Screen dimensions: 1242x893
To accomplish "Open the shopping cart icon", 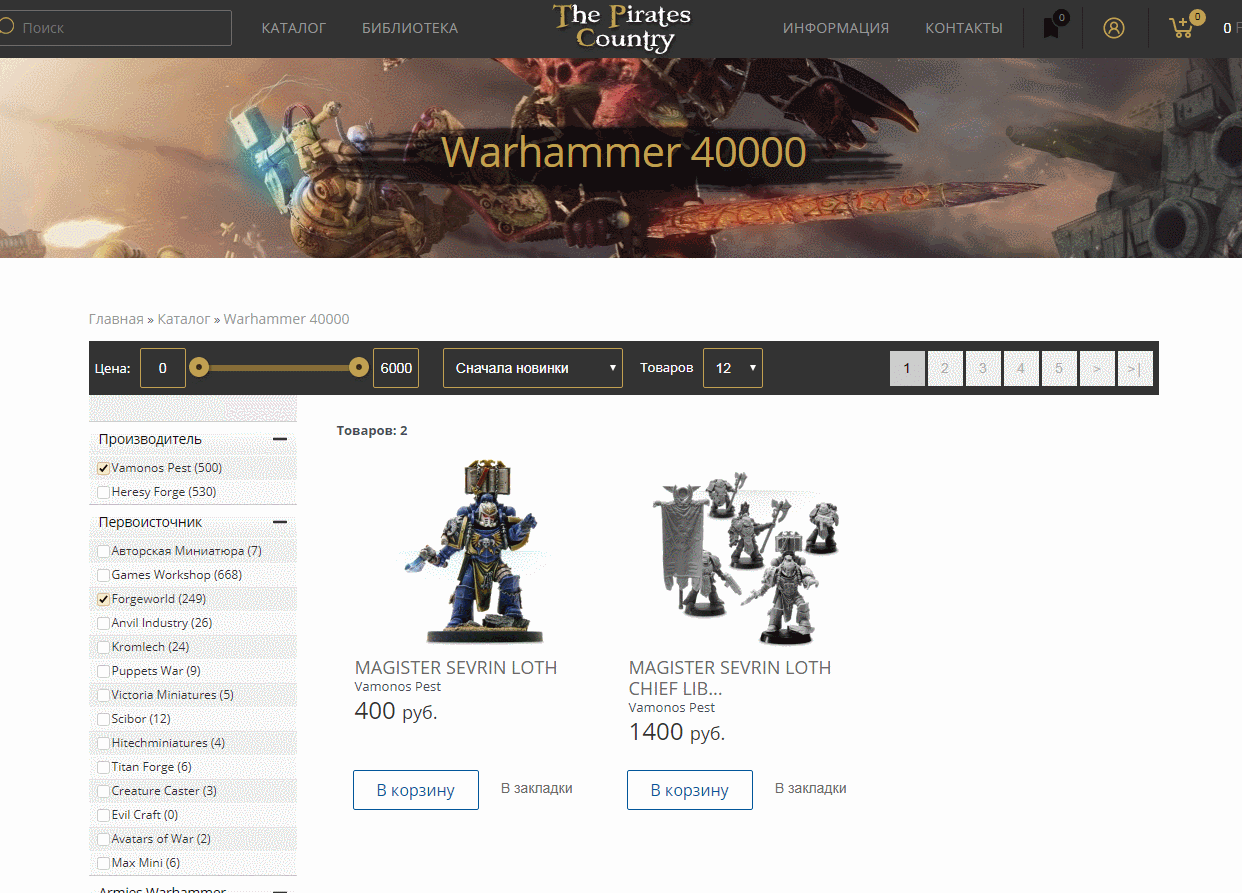I will (x=1182, y=28).
